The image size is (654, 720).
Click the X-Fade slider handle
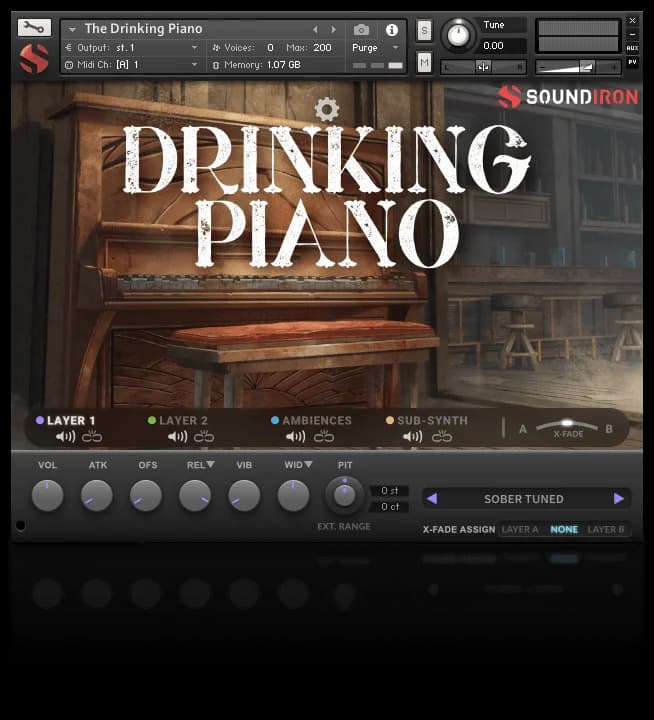click(567, 422)
